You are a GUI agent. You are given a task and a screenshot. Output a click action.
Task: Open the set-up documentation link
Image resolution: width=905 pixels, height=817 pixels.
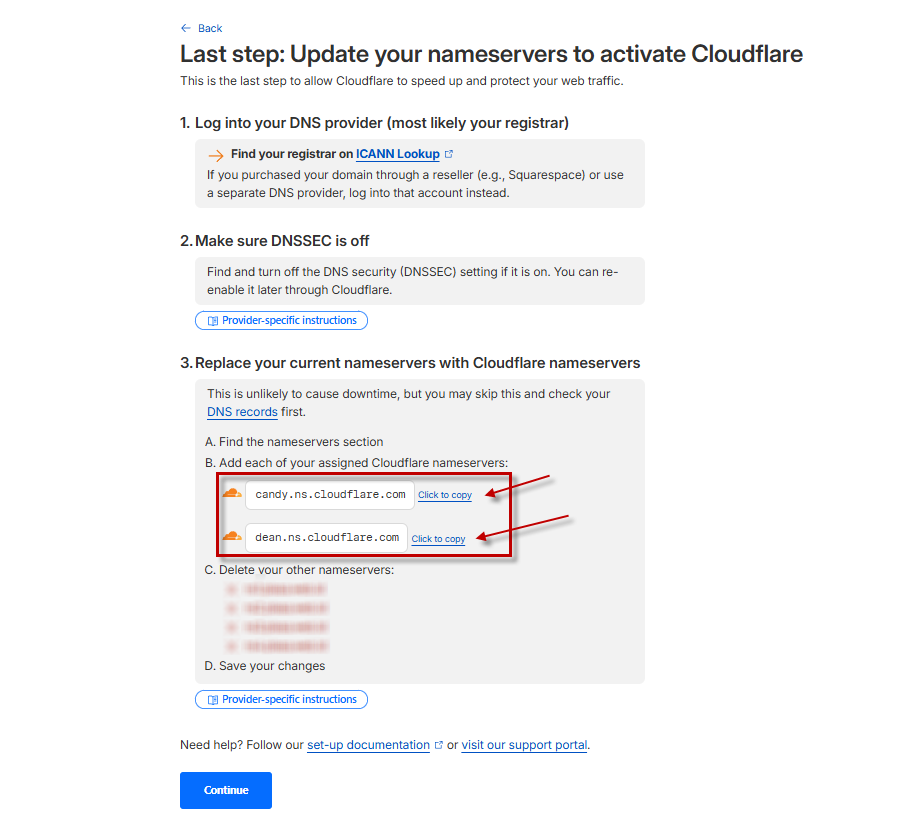368,745
